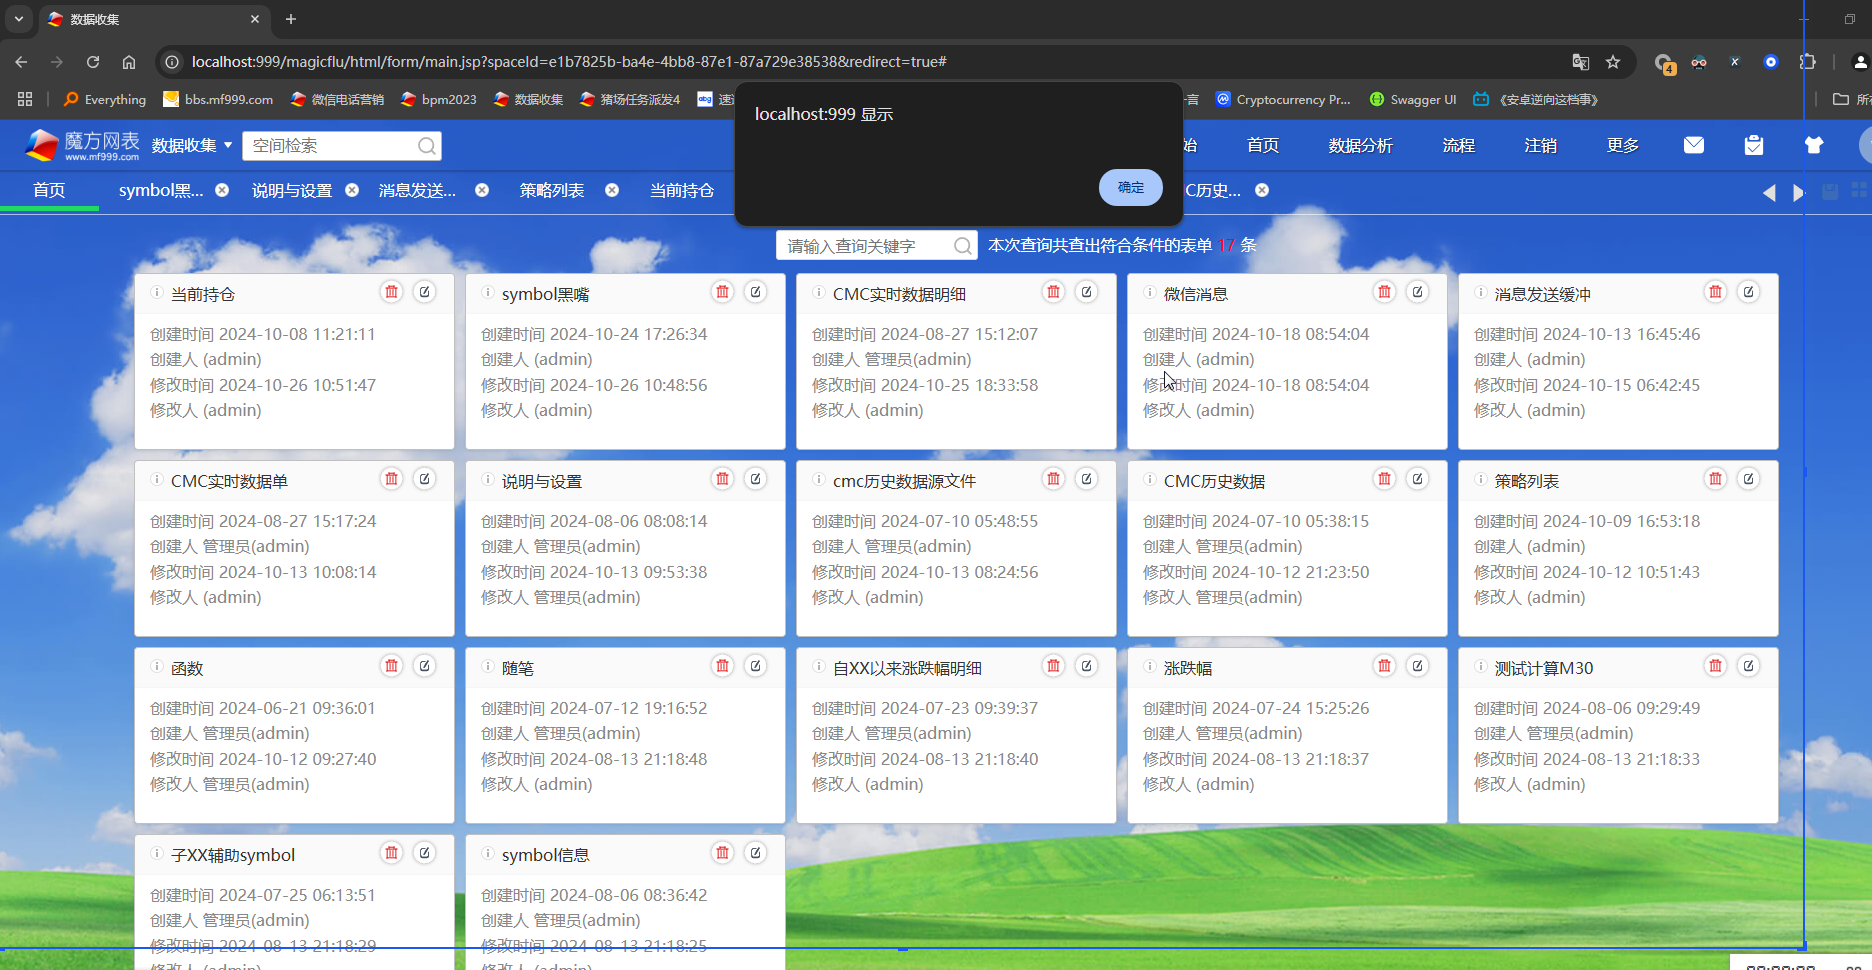This screenshot has height=970, width=1872.
Task: Open 数据分析 in the top menu
Action: [x=1361, y=146]
